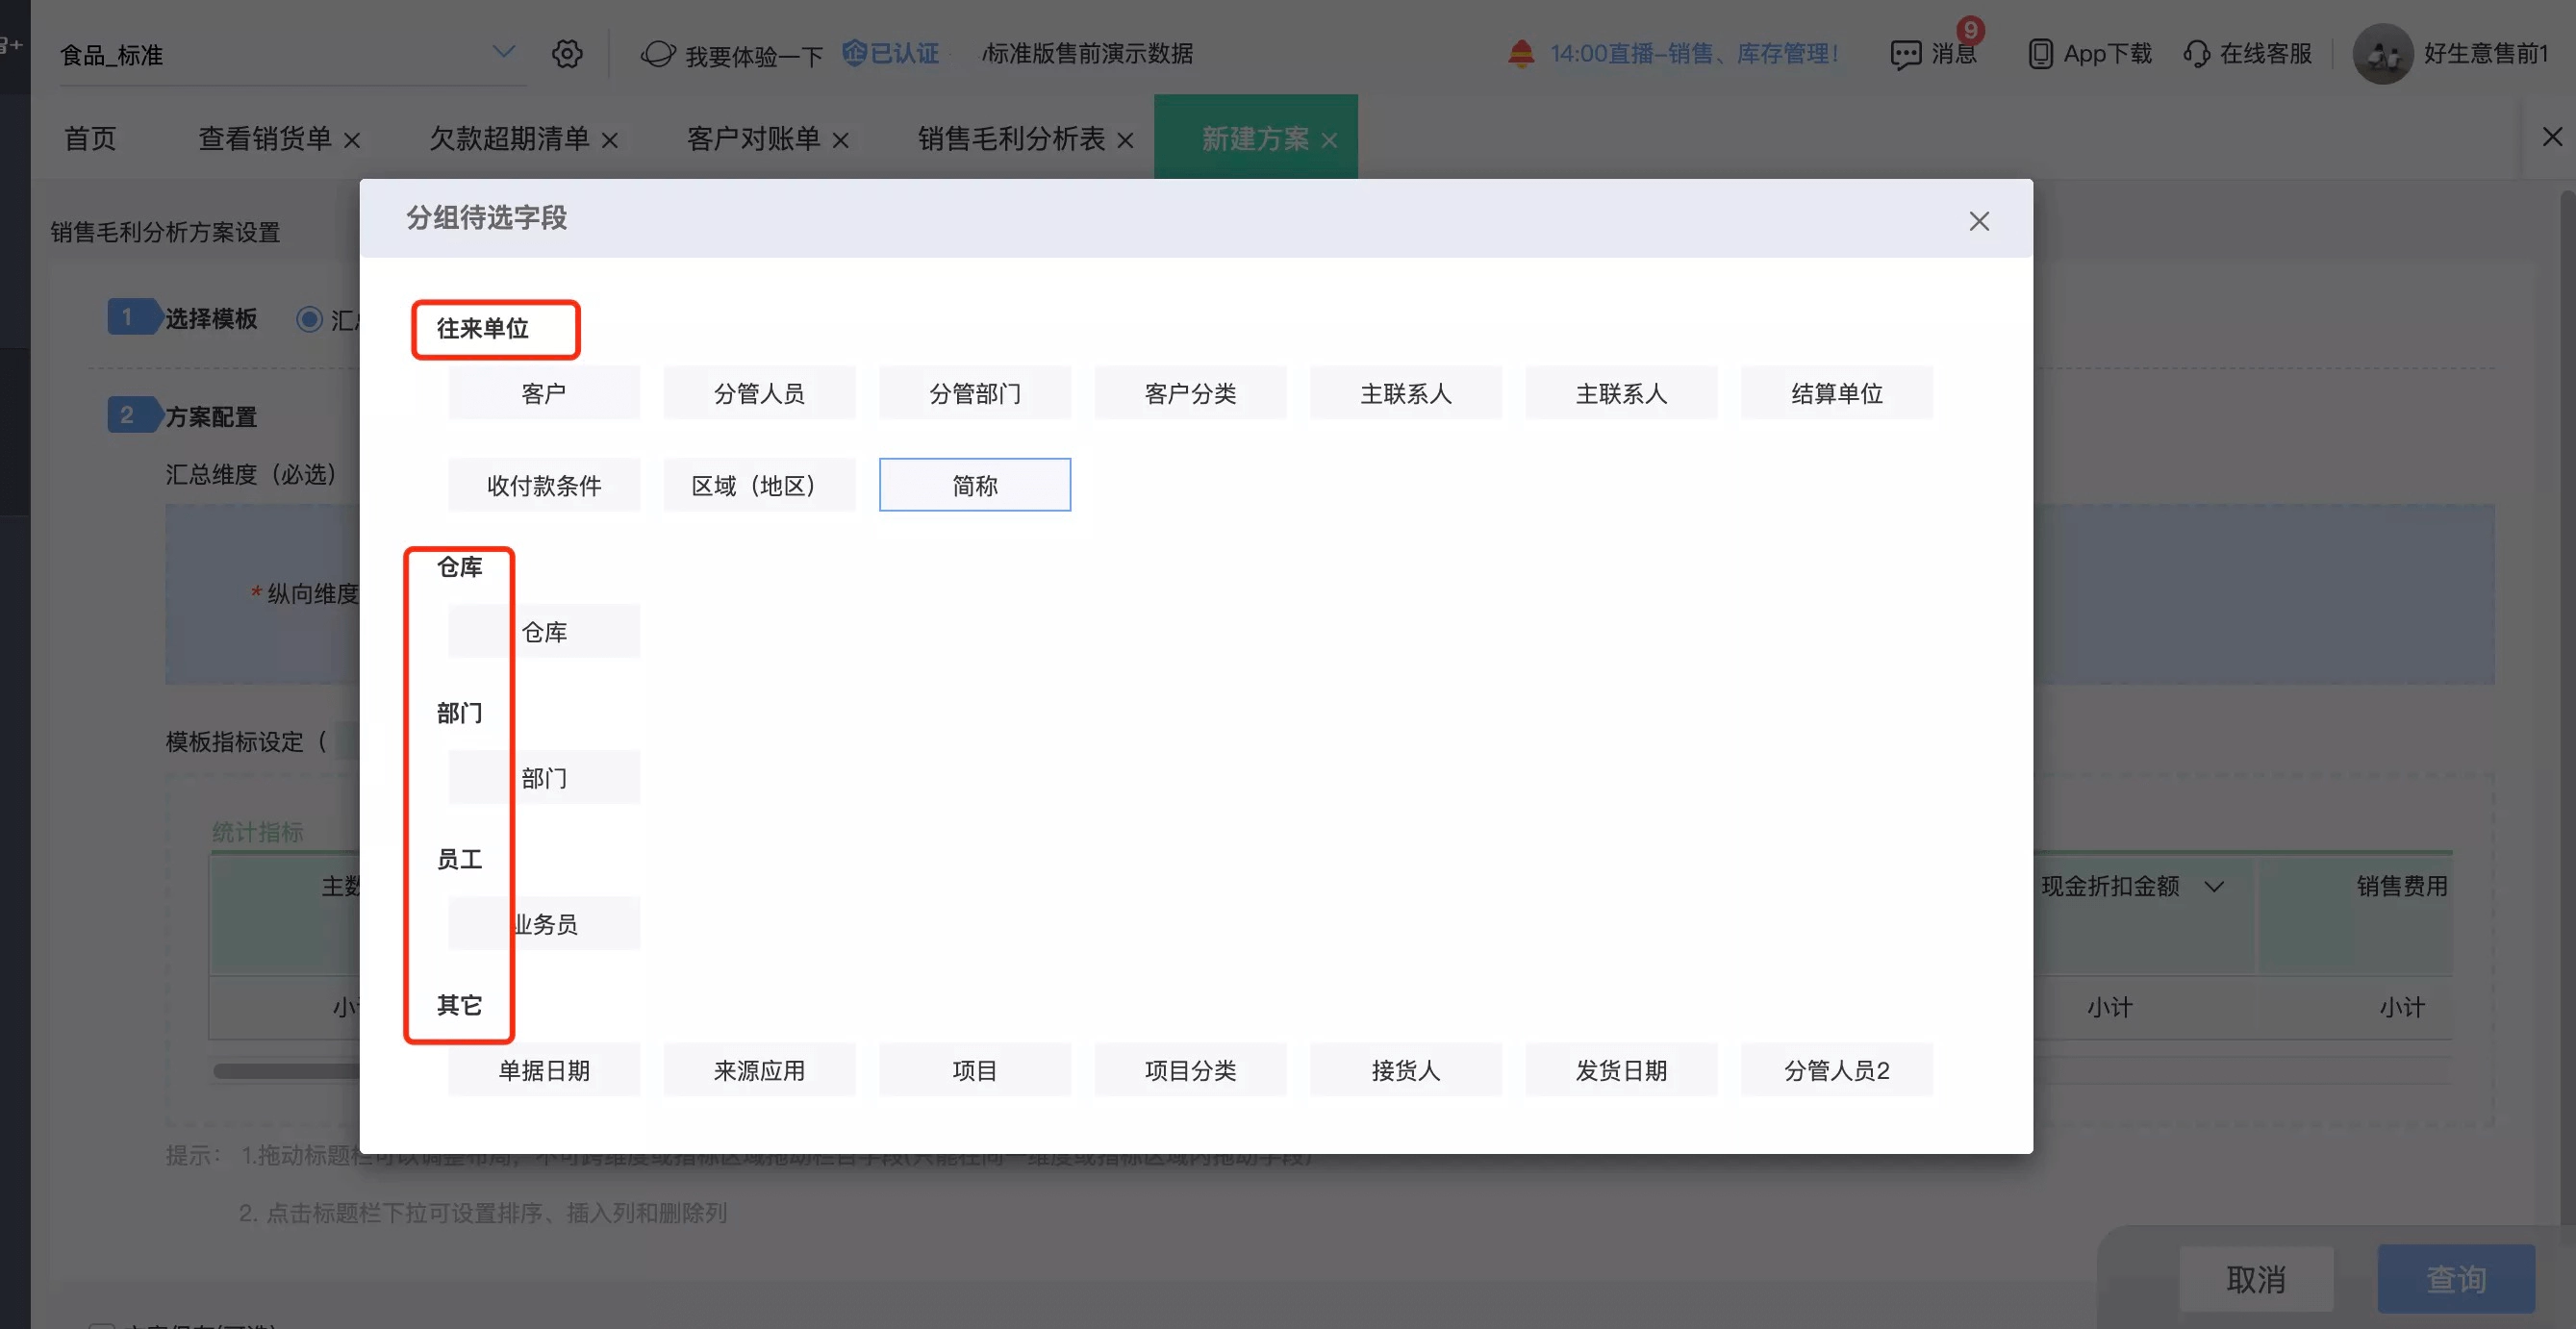Click the 已认证 badge
This screenshot has width=2576, height=1329.
click(x=890, y=52)
